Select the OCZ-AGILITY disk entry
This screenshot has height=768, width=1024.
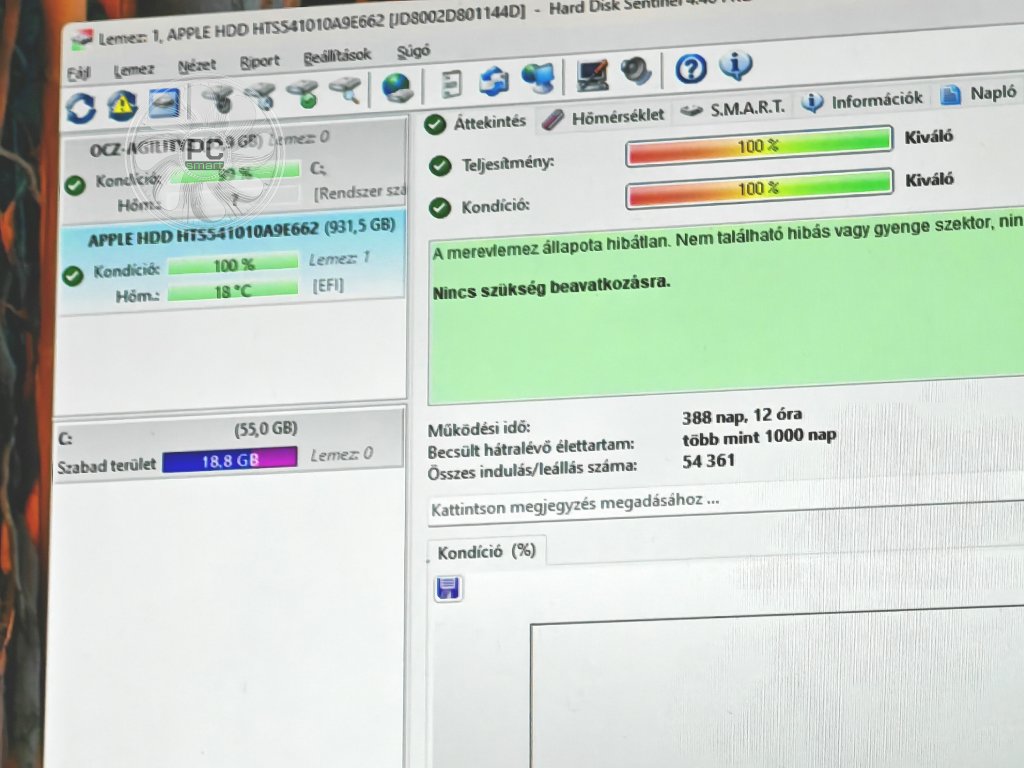[234, 170]
